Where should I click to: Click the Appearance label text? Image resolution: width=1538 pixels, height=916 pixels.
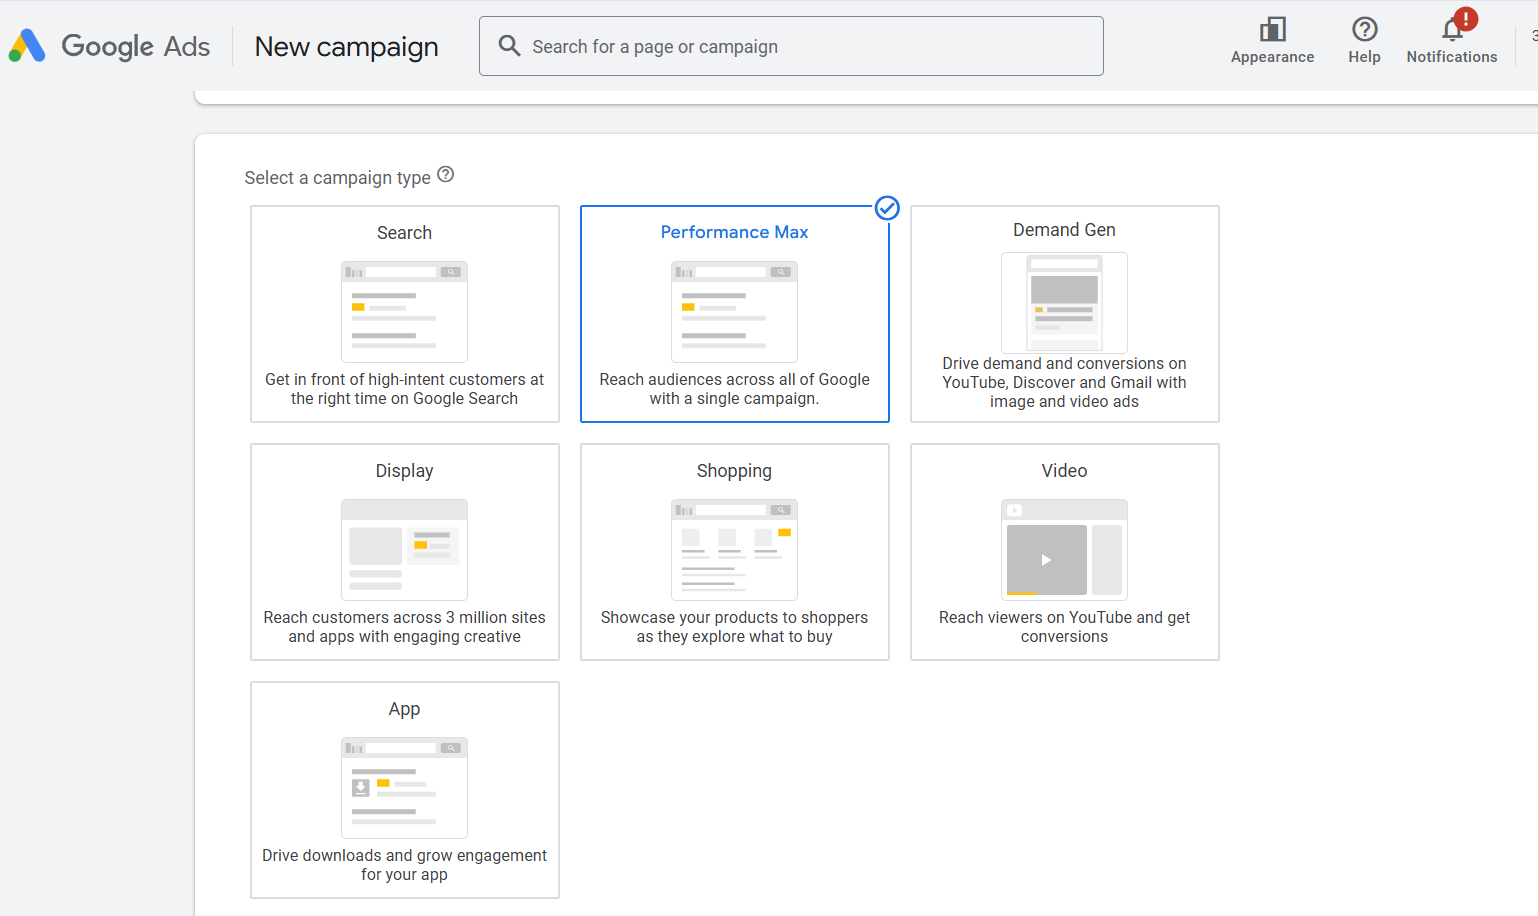click(1272, 57)
